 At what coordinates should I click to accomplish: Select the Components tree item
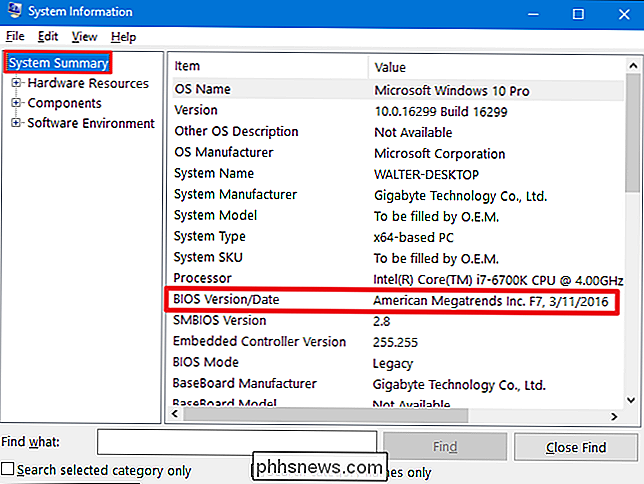tap(64, 103)
